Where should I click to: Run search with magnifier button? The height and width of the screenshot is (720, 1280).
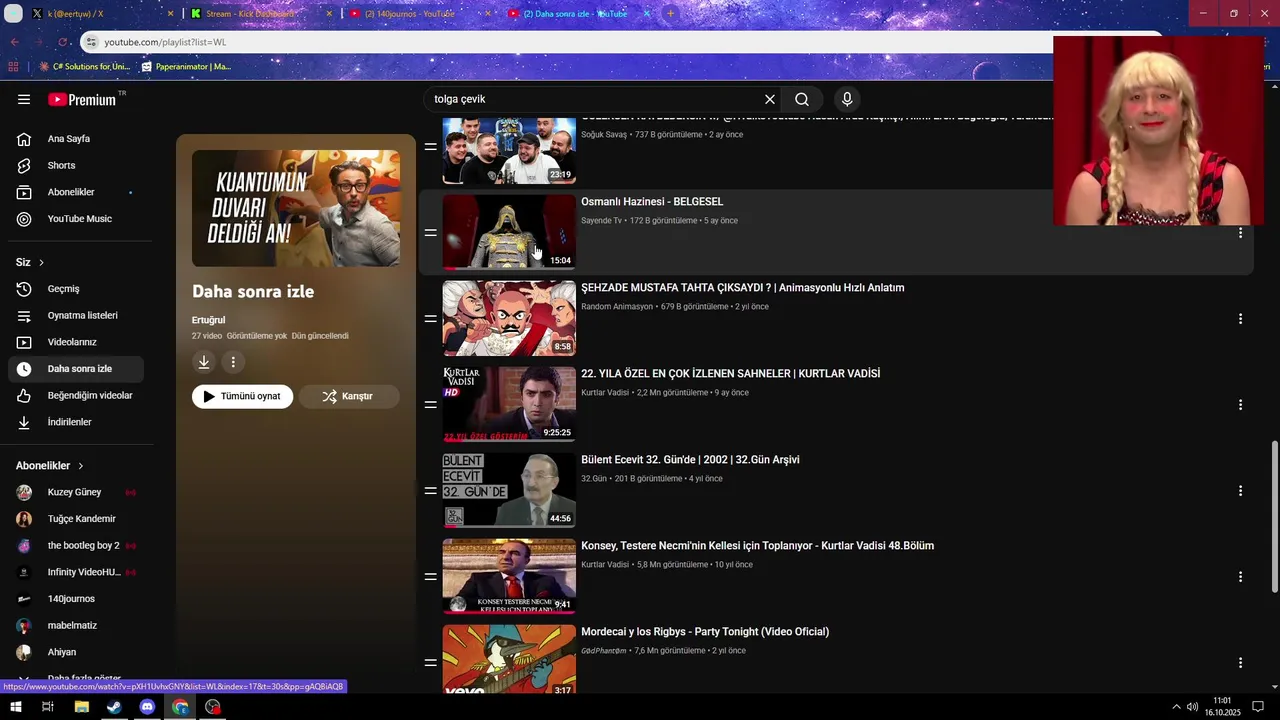click(802, 99)
